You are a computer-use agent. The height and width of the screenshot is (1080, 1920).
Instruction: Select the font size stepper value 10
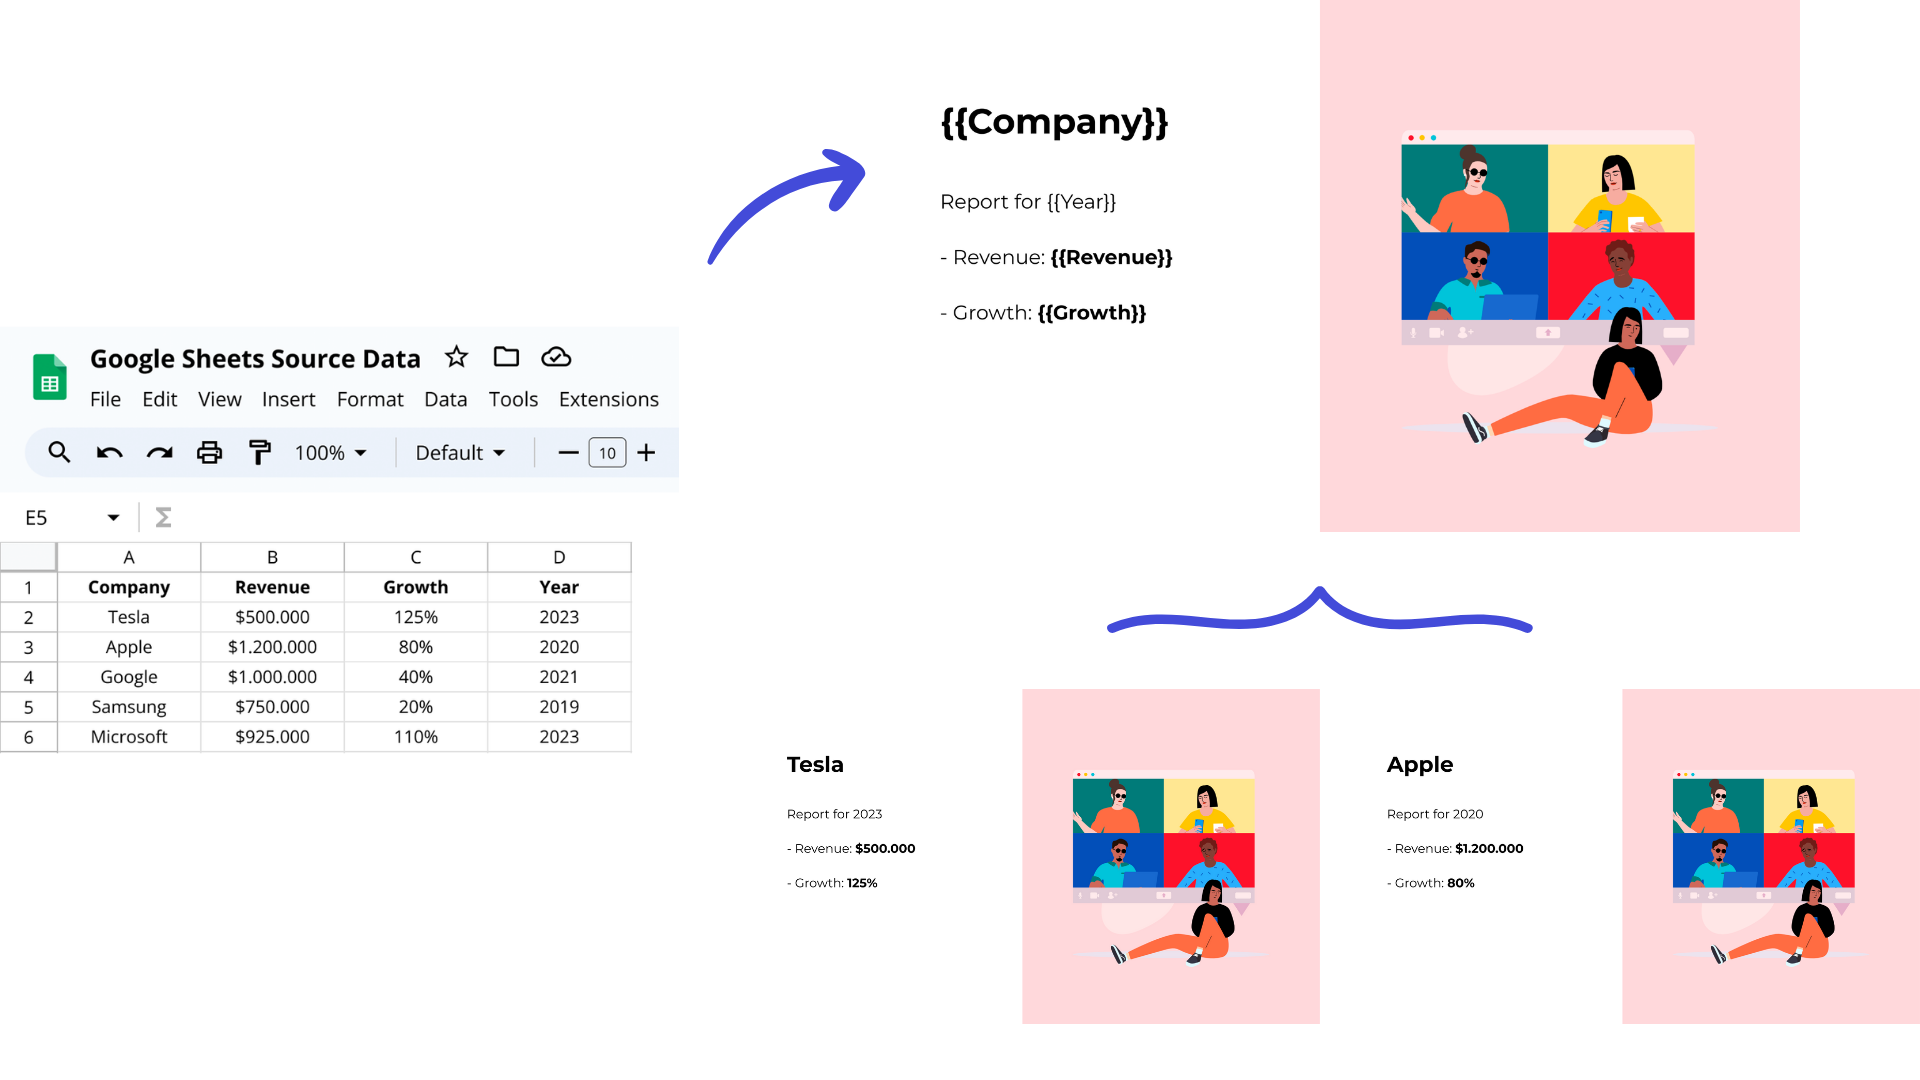pos(608,452)
